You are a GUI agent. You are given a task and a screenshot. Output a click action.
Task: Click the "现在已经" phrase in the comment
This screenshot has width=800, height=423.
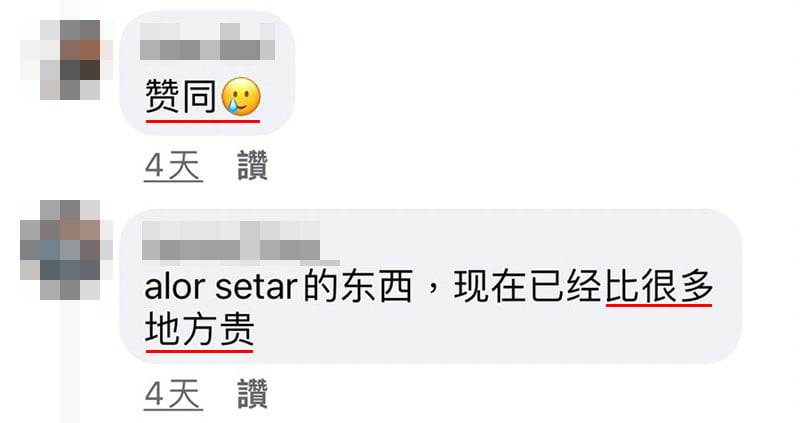(x=527, y=287)
